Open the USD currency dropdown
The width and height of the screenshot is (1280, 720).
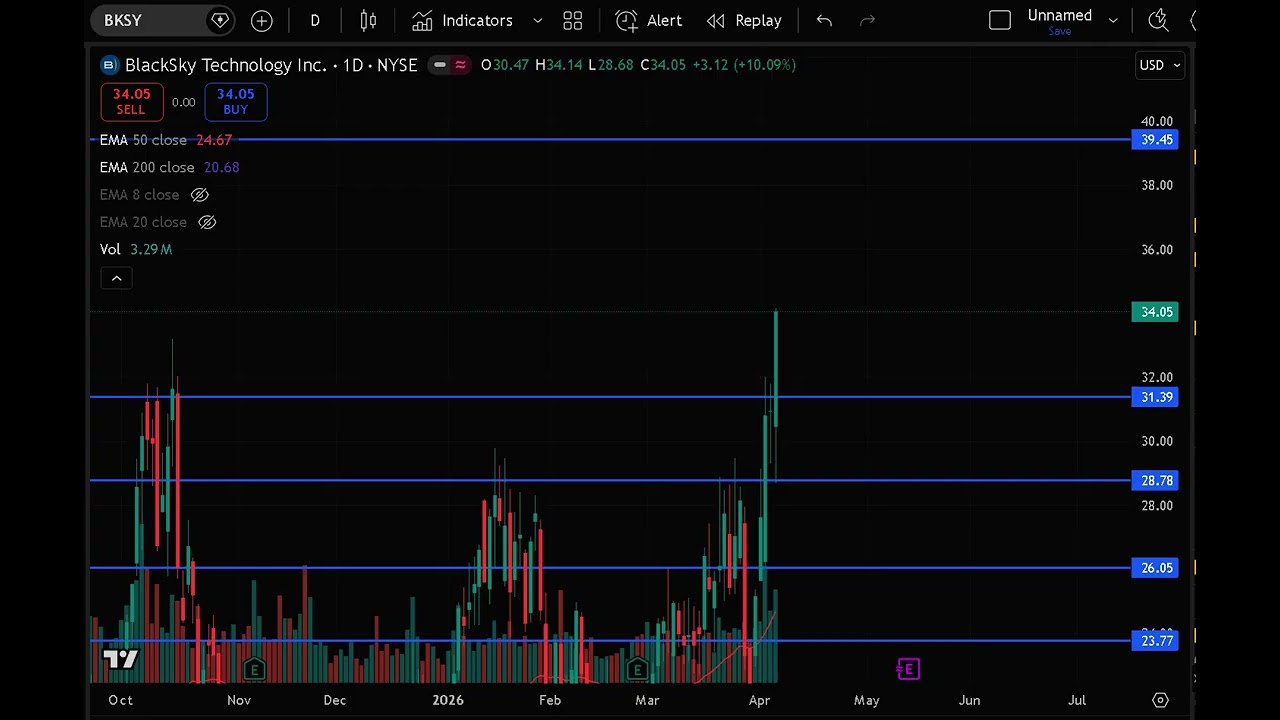[1160, 65]
